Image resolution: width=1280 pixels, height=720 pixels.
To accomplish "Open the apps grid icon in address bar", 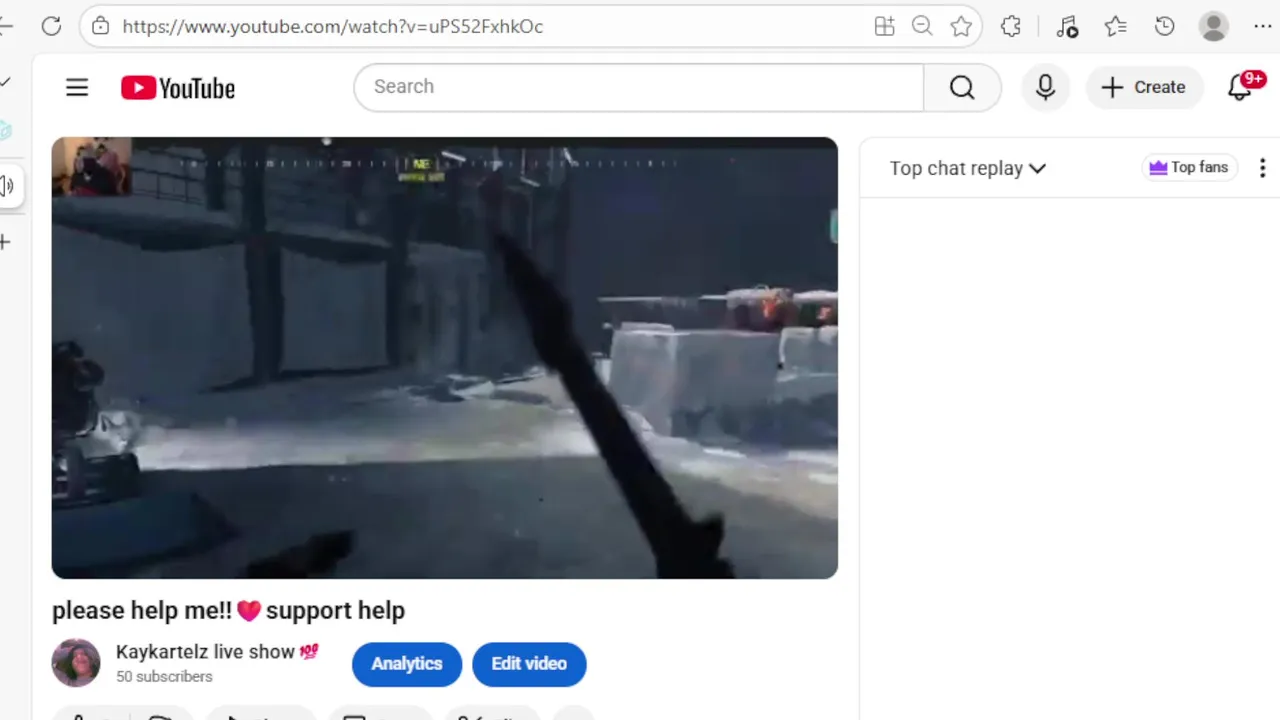I will 884,27.
